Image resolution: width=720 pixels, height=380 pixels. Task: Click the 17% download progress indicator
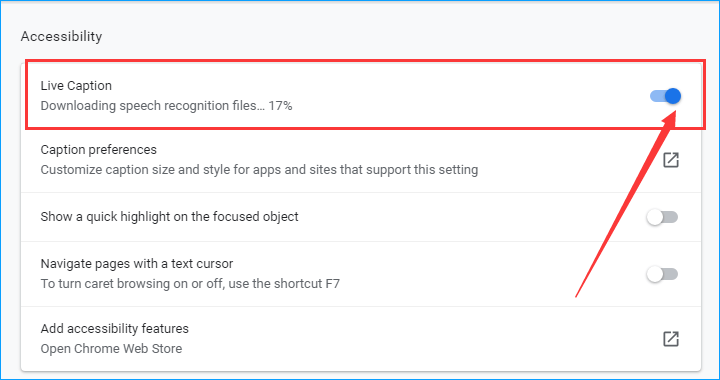281,106
